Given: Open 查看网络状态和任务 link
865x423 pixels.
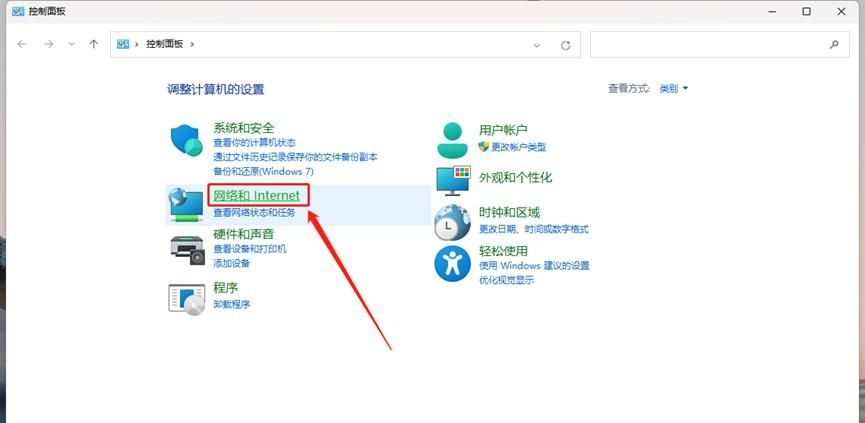Looking at the screenshot, I should coord(254,212).
